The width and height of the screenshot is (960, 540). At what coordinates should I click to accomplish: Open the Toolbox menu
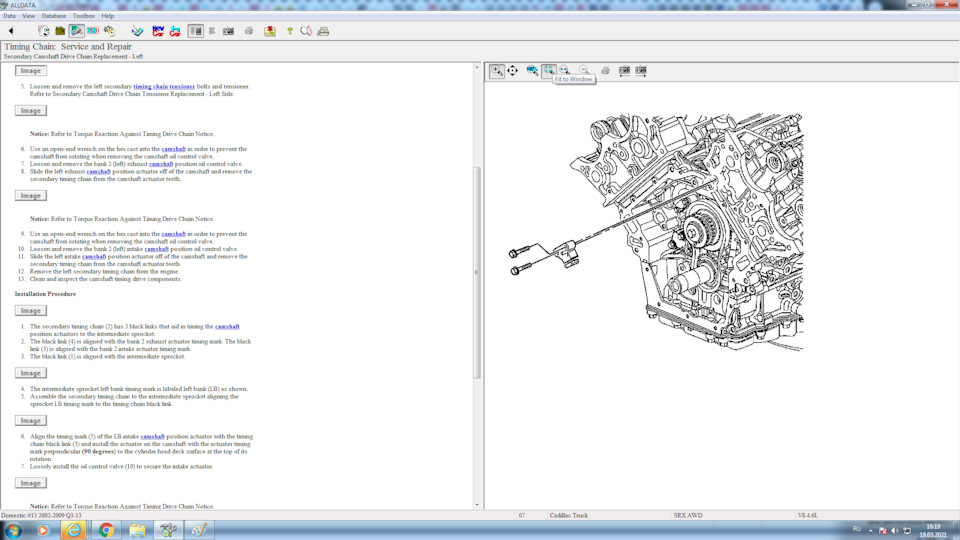point(84,16)
